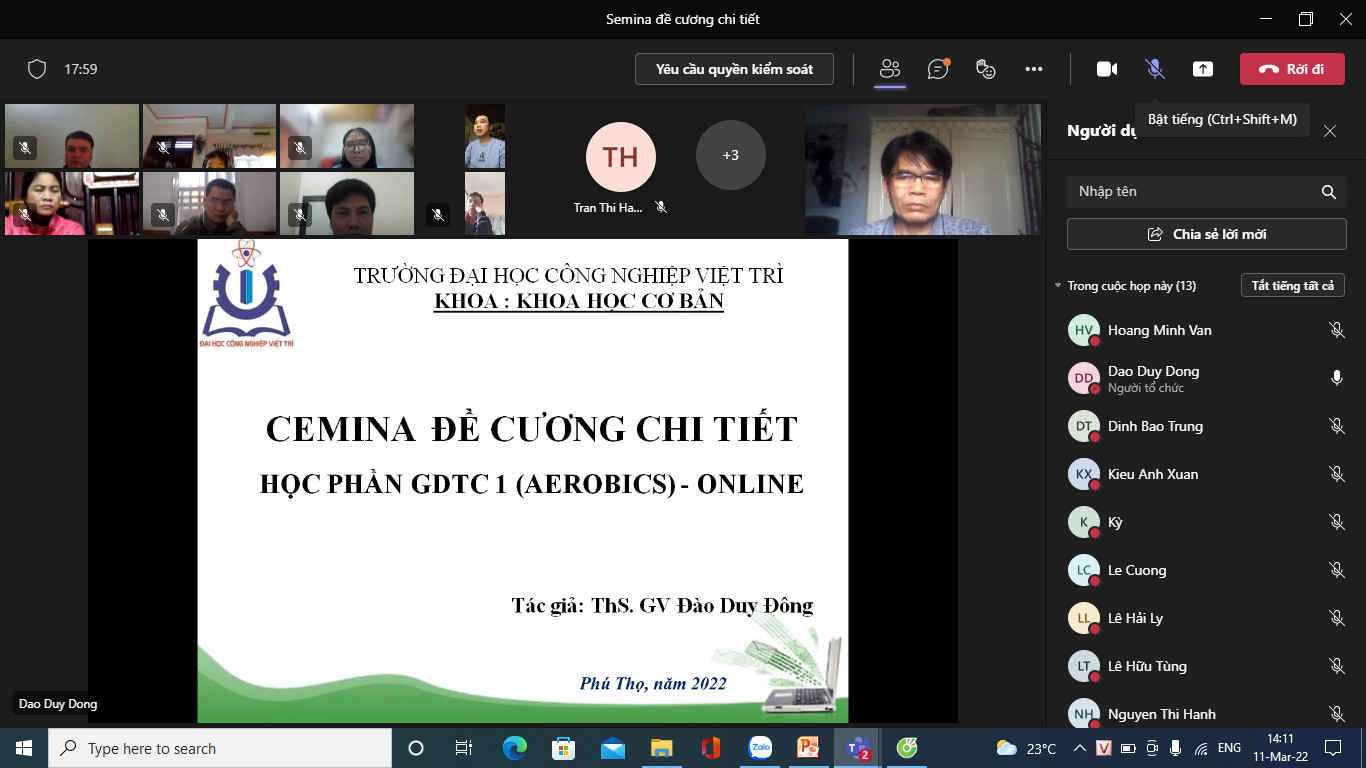Click Chia sẻ lời mời button
Viewport: 1366px width, 768px height.
(1206, 234)
